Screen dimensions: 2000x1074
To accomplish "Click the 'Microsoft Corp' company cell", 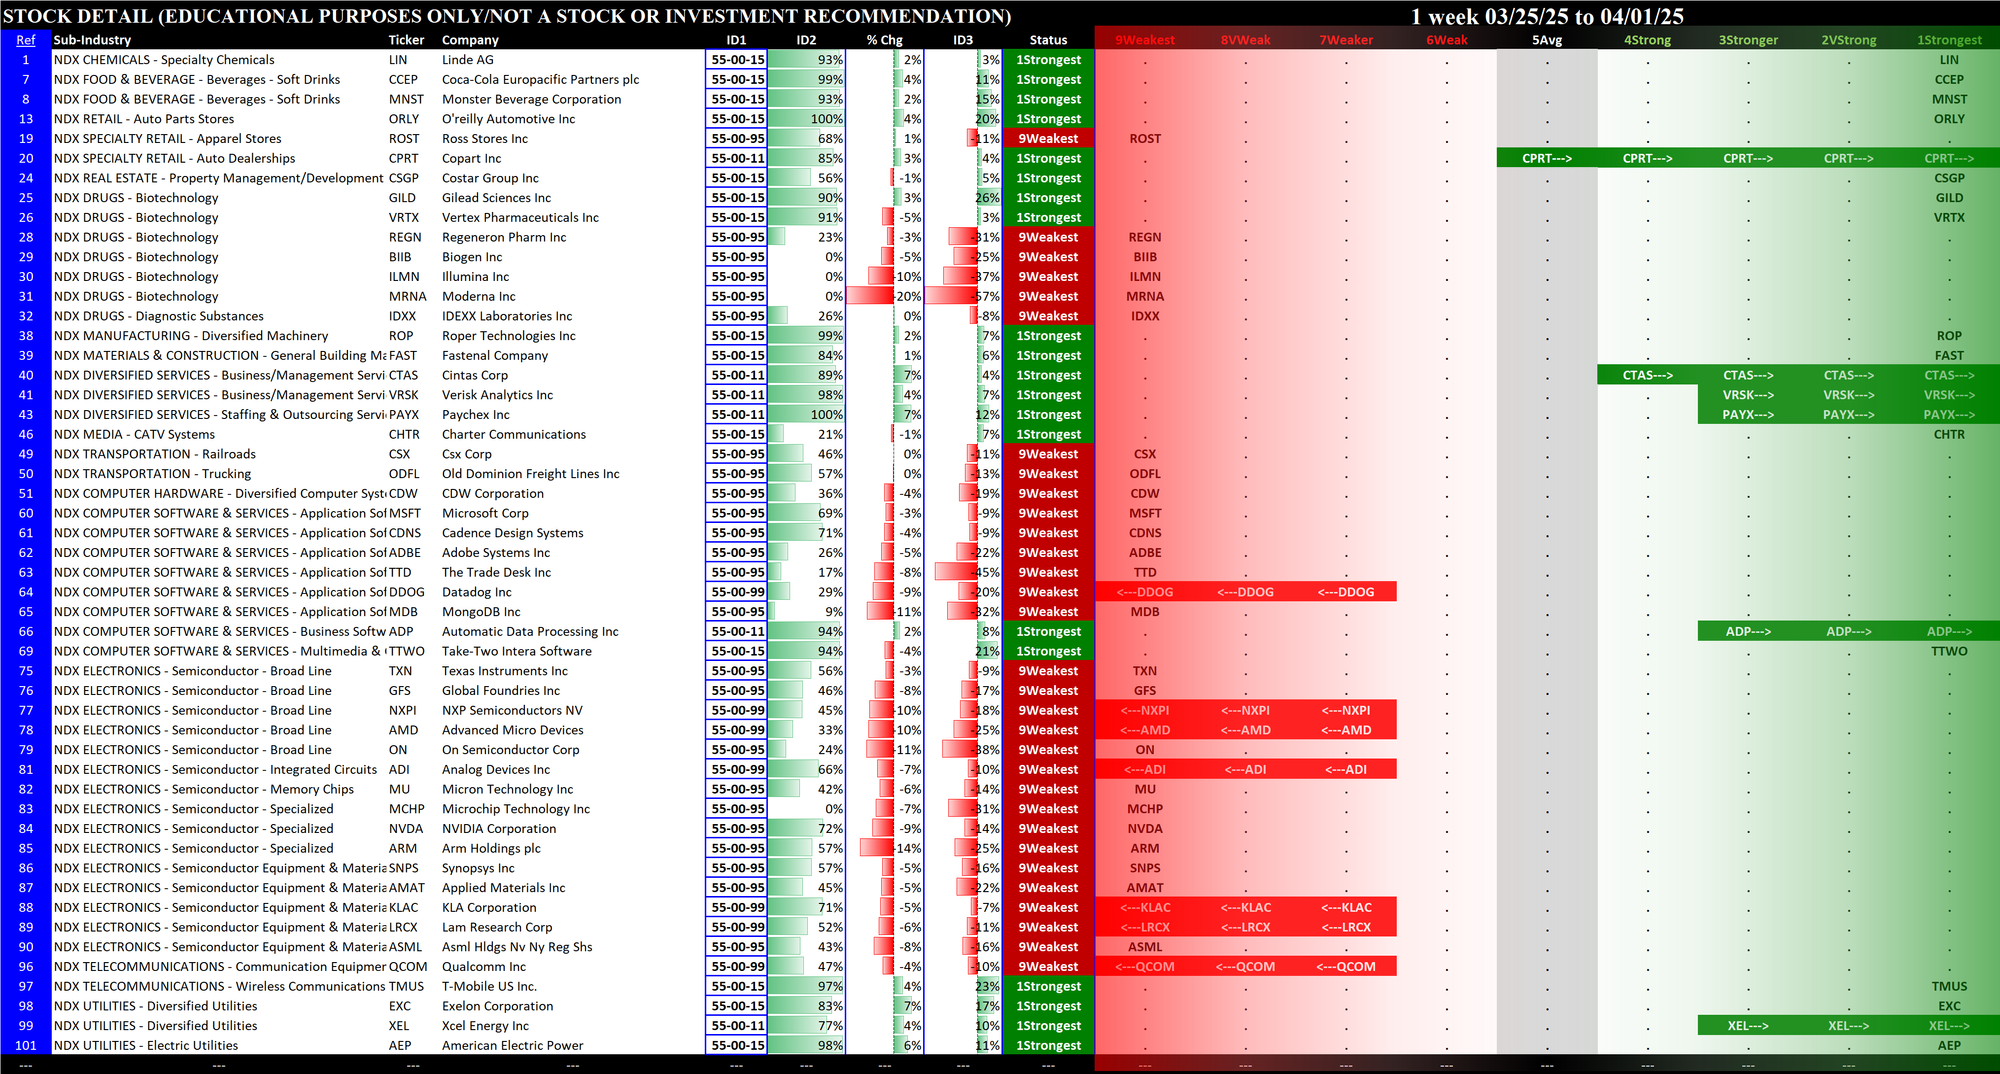I will [x=485, y=513].
